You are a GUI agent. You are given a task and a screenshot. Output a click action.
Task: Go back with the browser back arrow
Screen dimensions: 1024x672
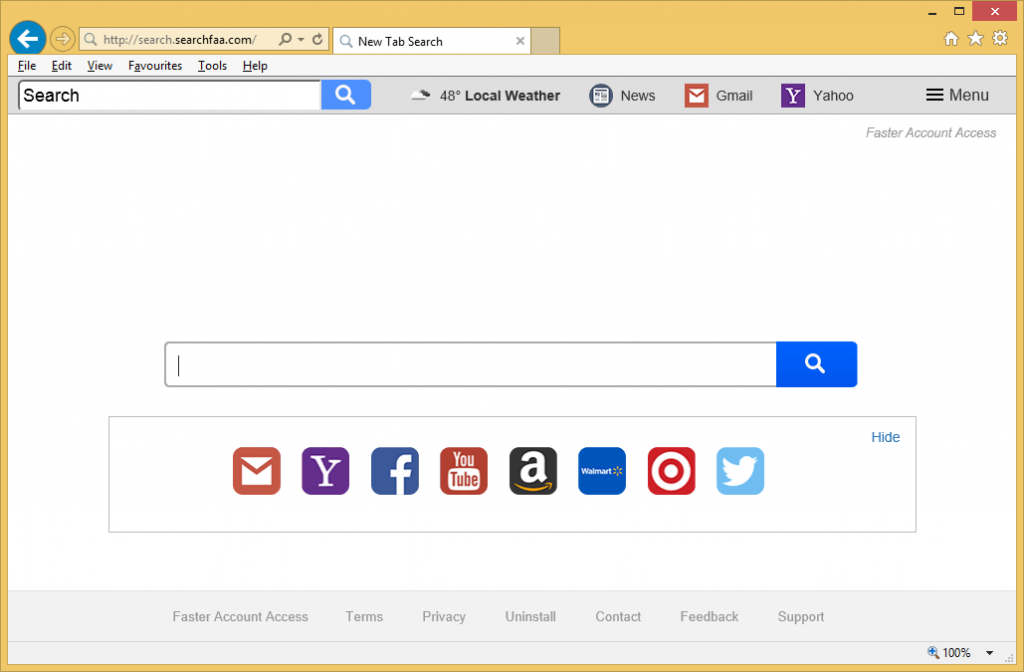(27, 39)
